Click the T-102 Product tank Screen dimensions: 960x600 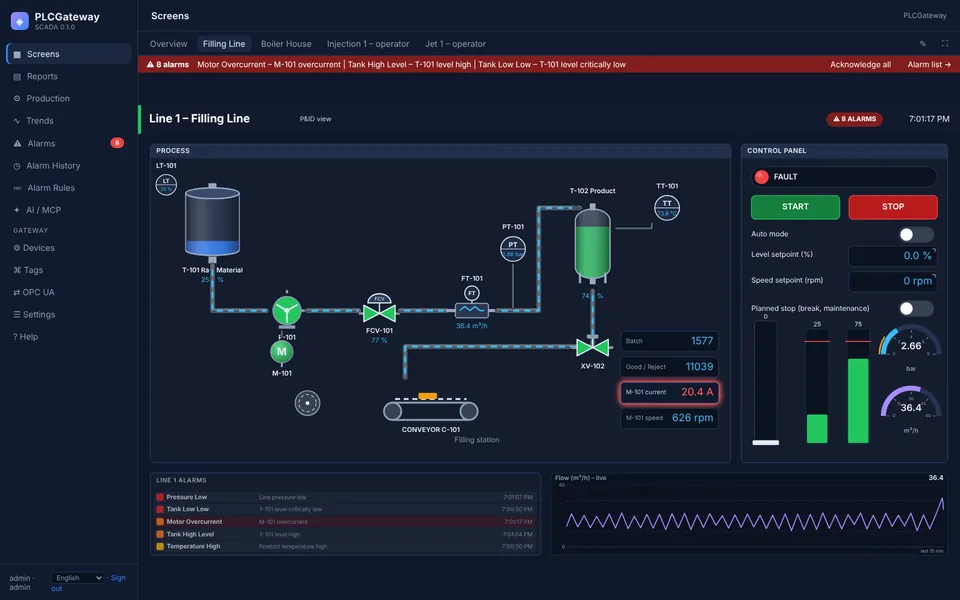pyautogui.click(x=592, y=244)
